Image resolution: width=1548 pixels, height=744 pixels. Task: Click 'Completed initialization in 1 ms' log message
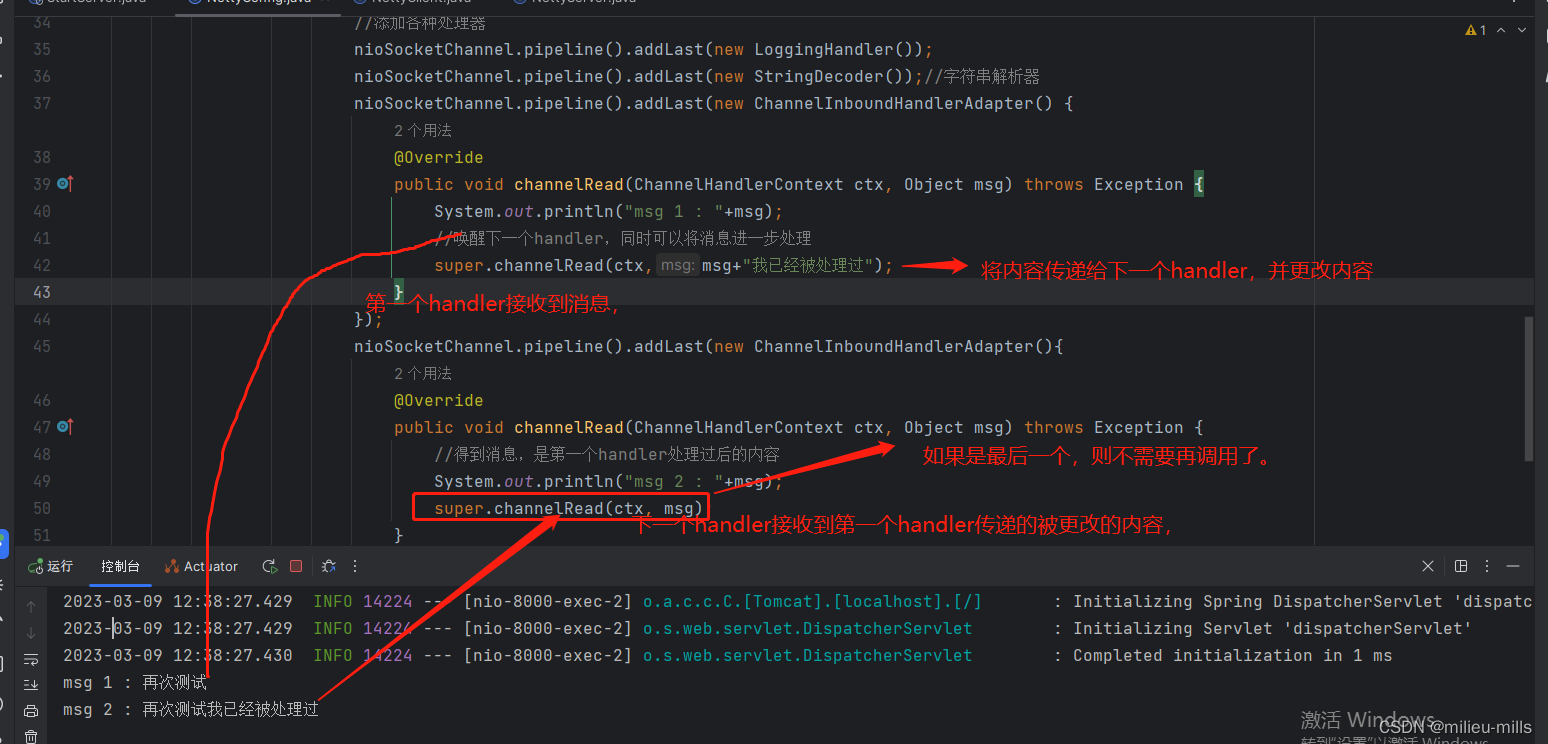coord(1232,656)
